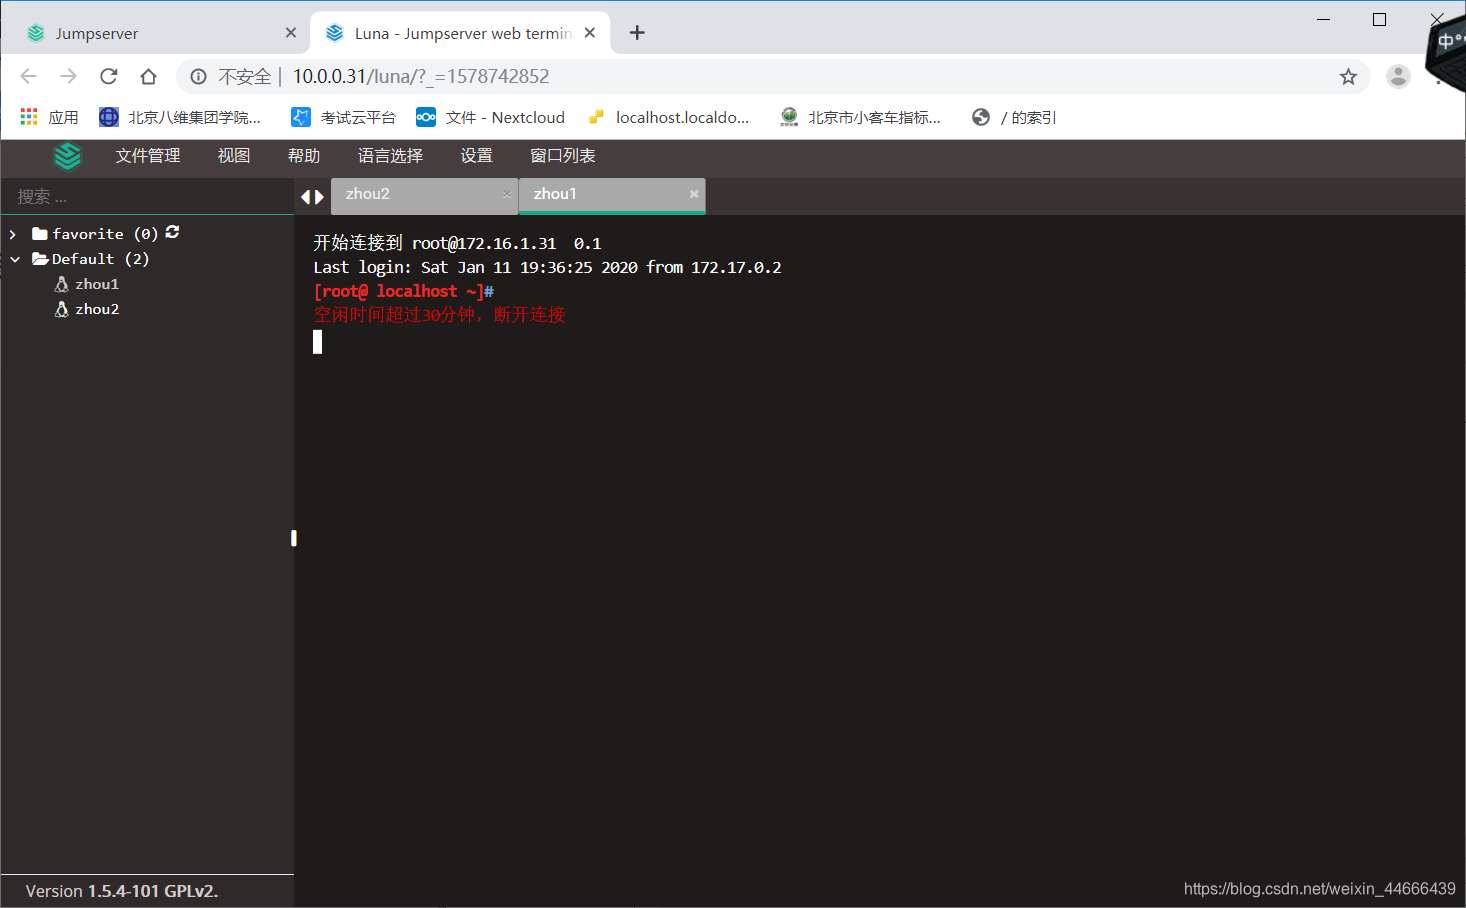The width and height of the screenshot is (1466, 908).
Task: Select the favorite (0) folder
Action: (105, 234)
